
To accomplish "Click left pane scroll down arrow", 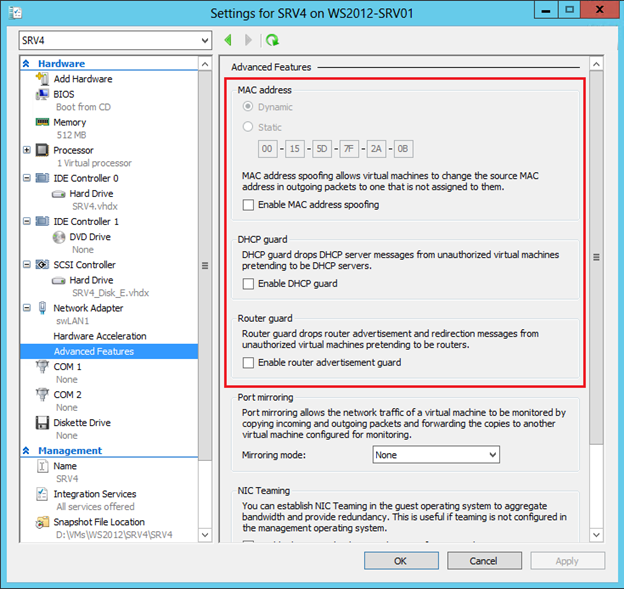I will [205, 535].
